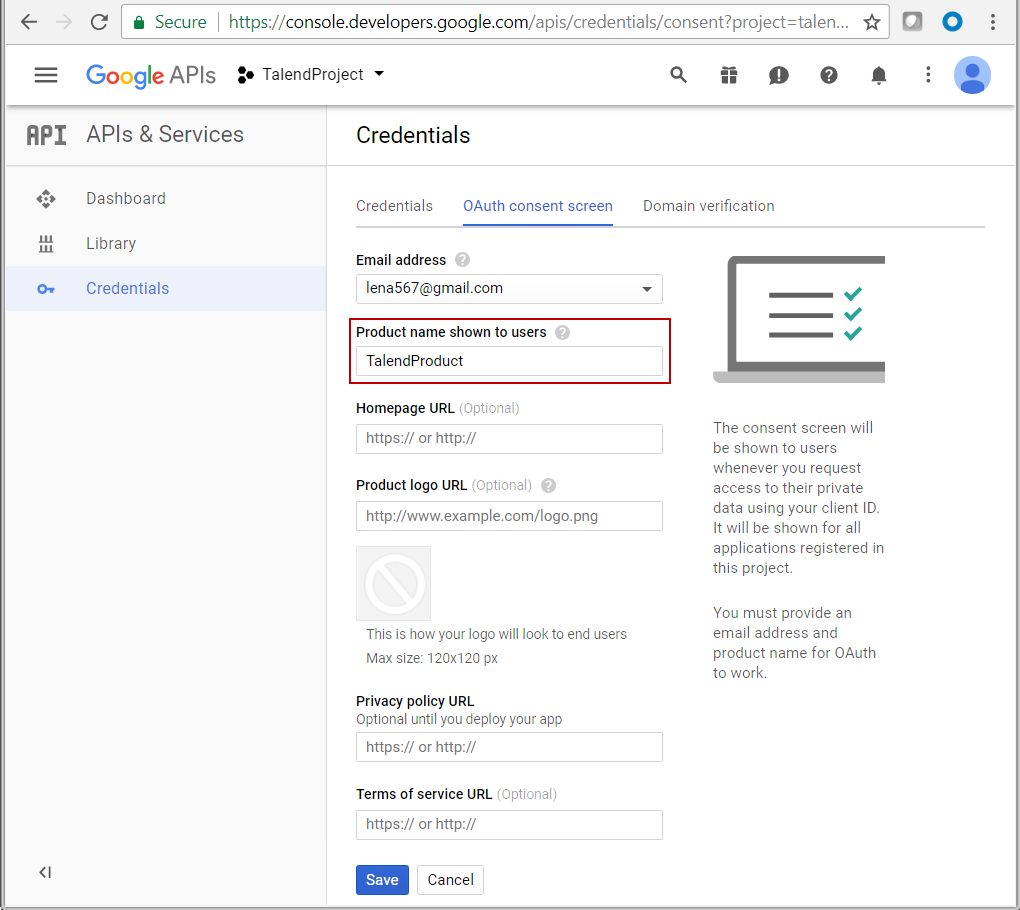Click the Library sidebar icon
1020x910 pixels.
(46, 244)
